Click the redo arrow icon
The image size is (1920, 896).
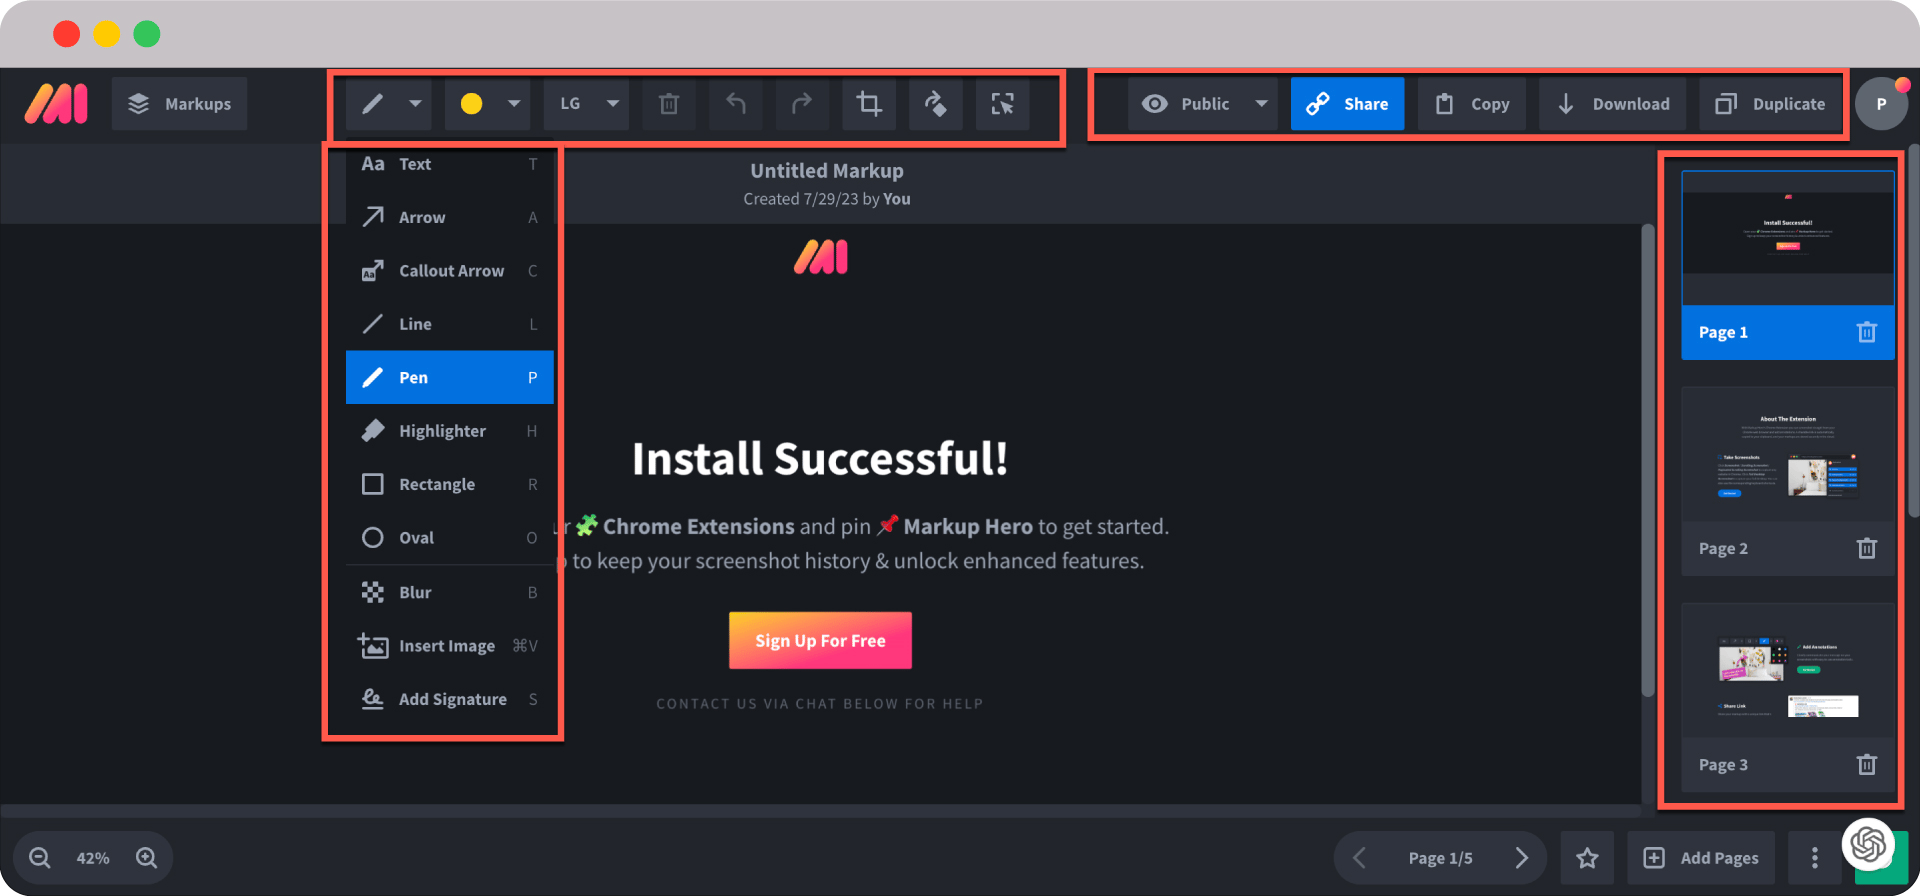tap(802, 104)
